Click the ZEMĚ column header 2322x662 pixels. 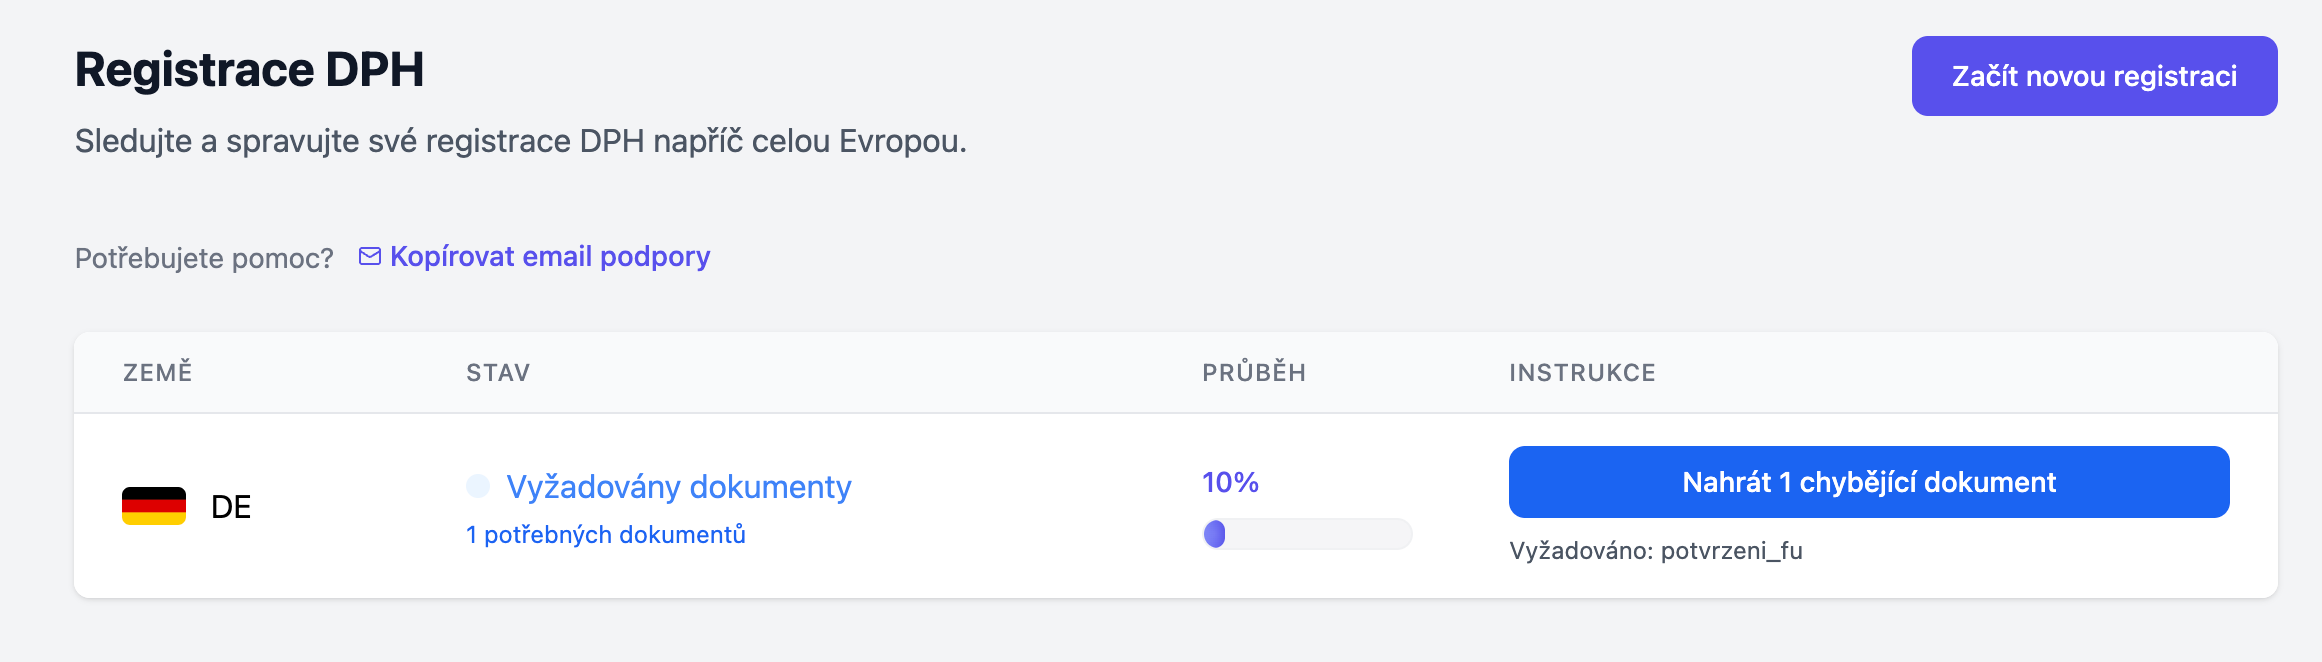point(158,372)
